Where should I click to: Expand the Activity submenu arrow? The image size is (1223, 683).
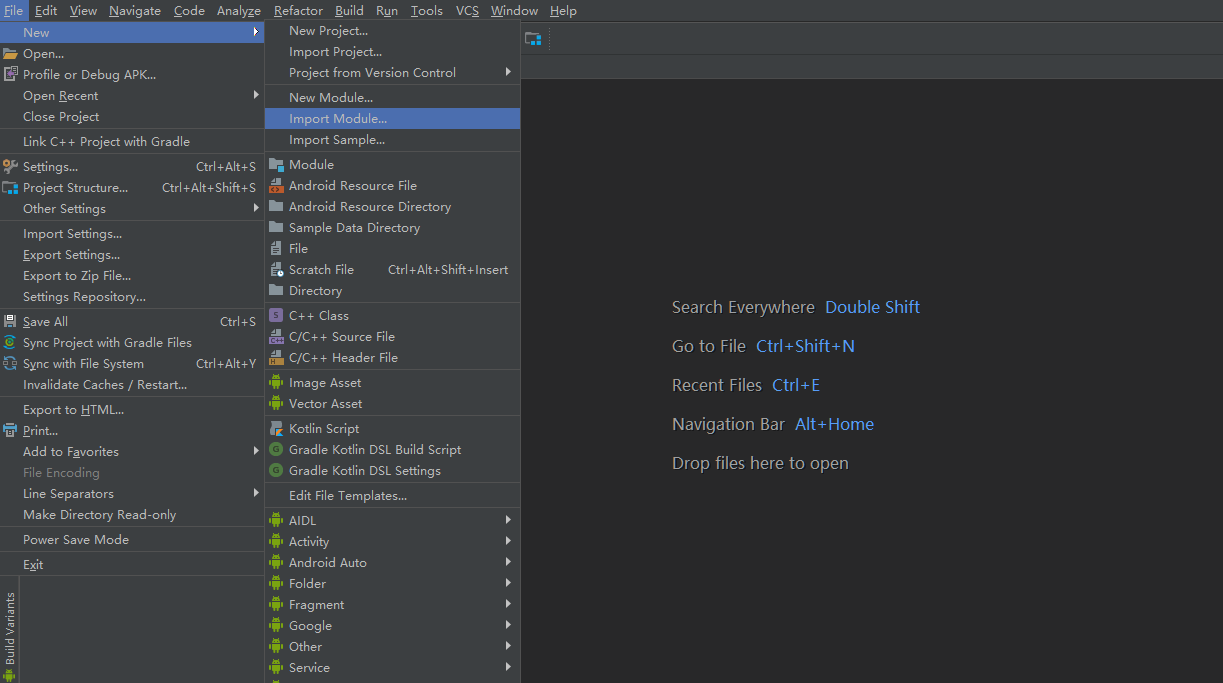point(508,541)
